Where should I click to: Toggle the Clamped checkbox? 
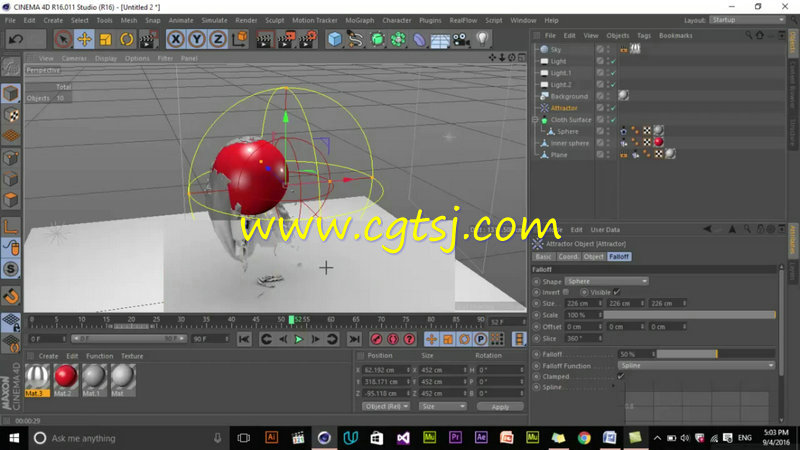pos(620,377)
